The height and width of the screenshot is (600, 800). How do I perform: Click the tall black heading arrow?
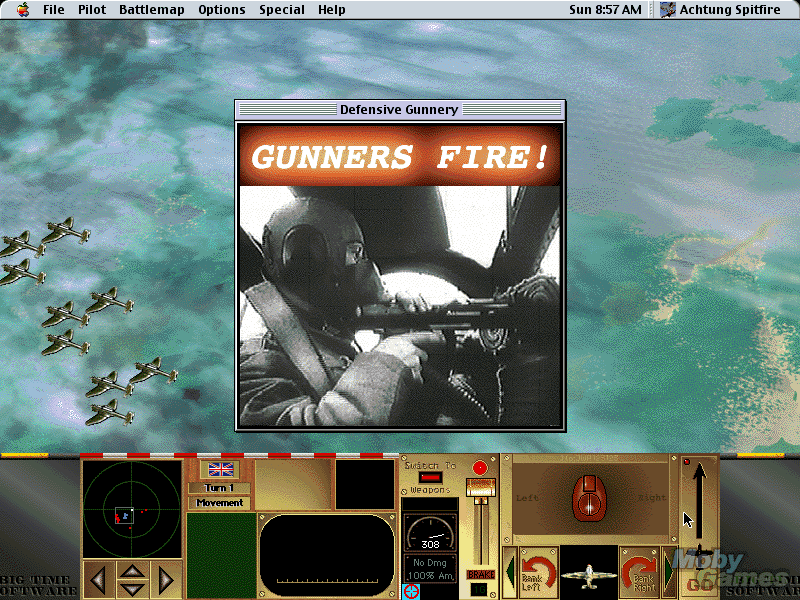pos(699,500)
